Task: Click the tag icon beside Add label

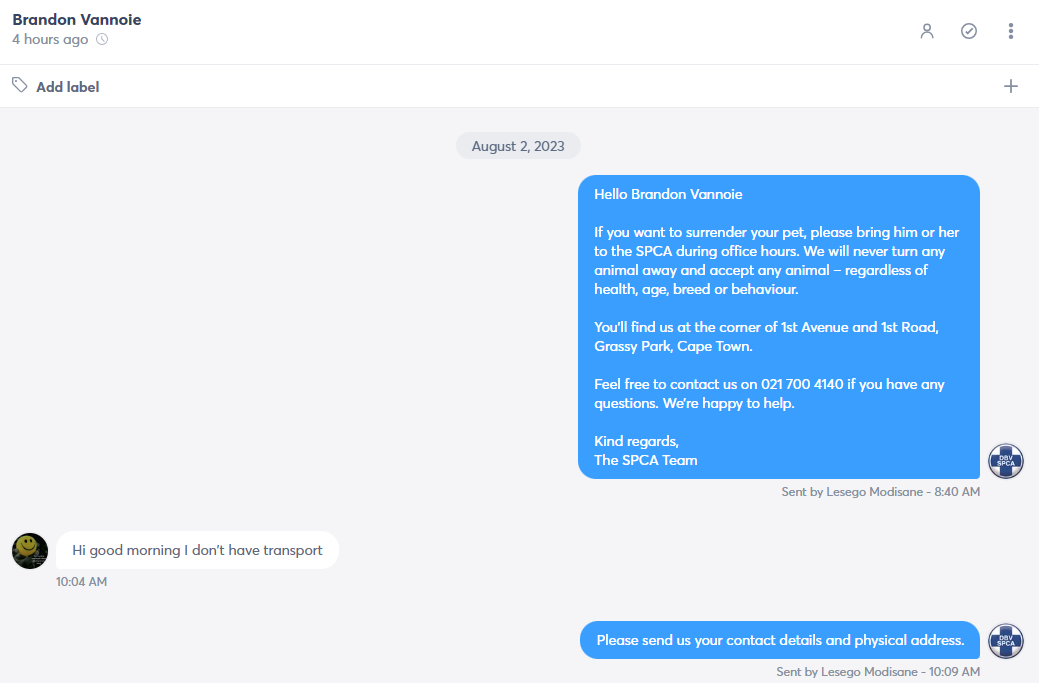Action: 20,85
